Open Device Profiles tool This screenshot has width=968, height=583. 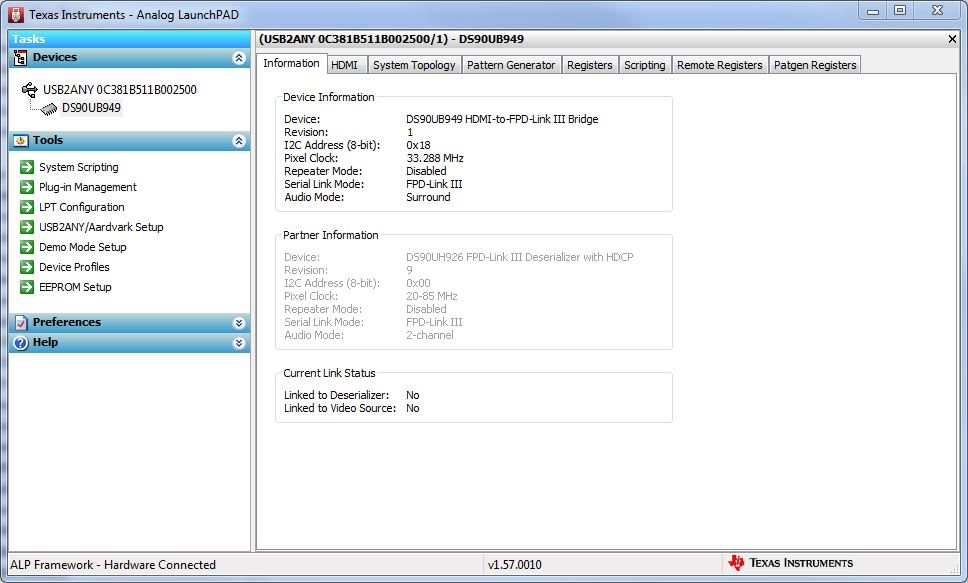tap(74, 267)
